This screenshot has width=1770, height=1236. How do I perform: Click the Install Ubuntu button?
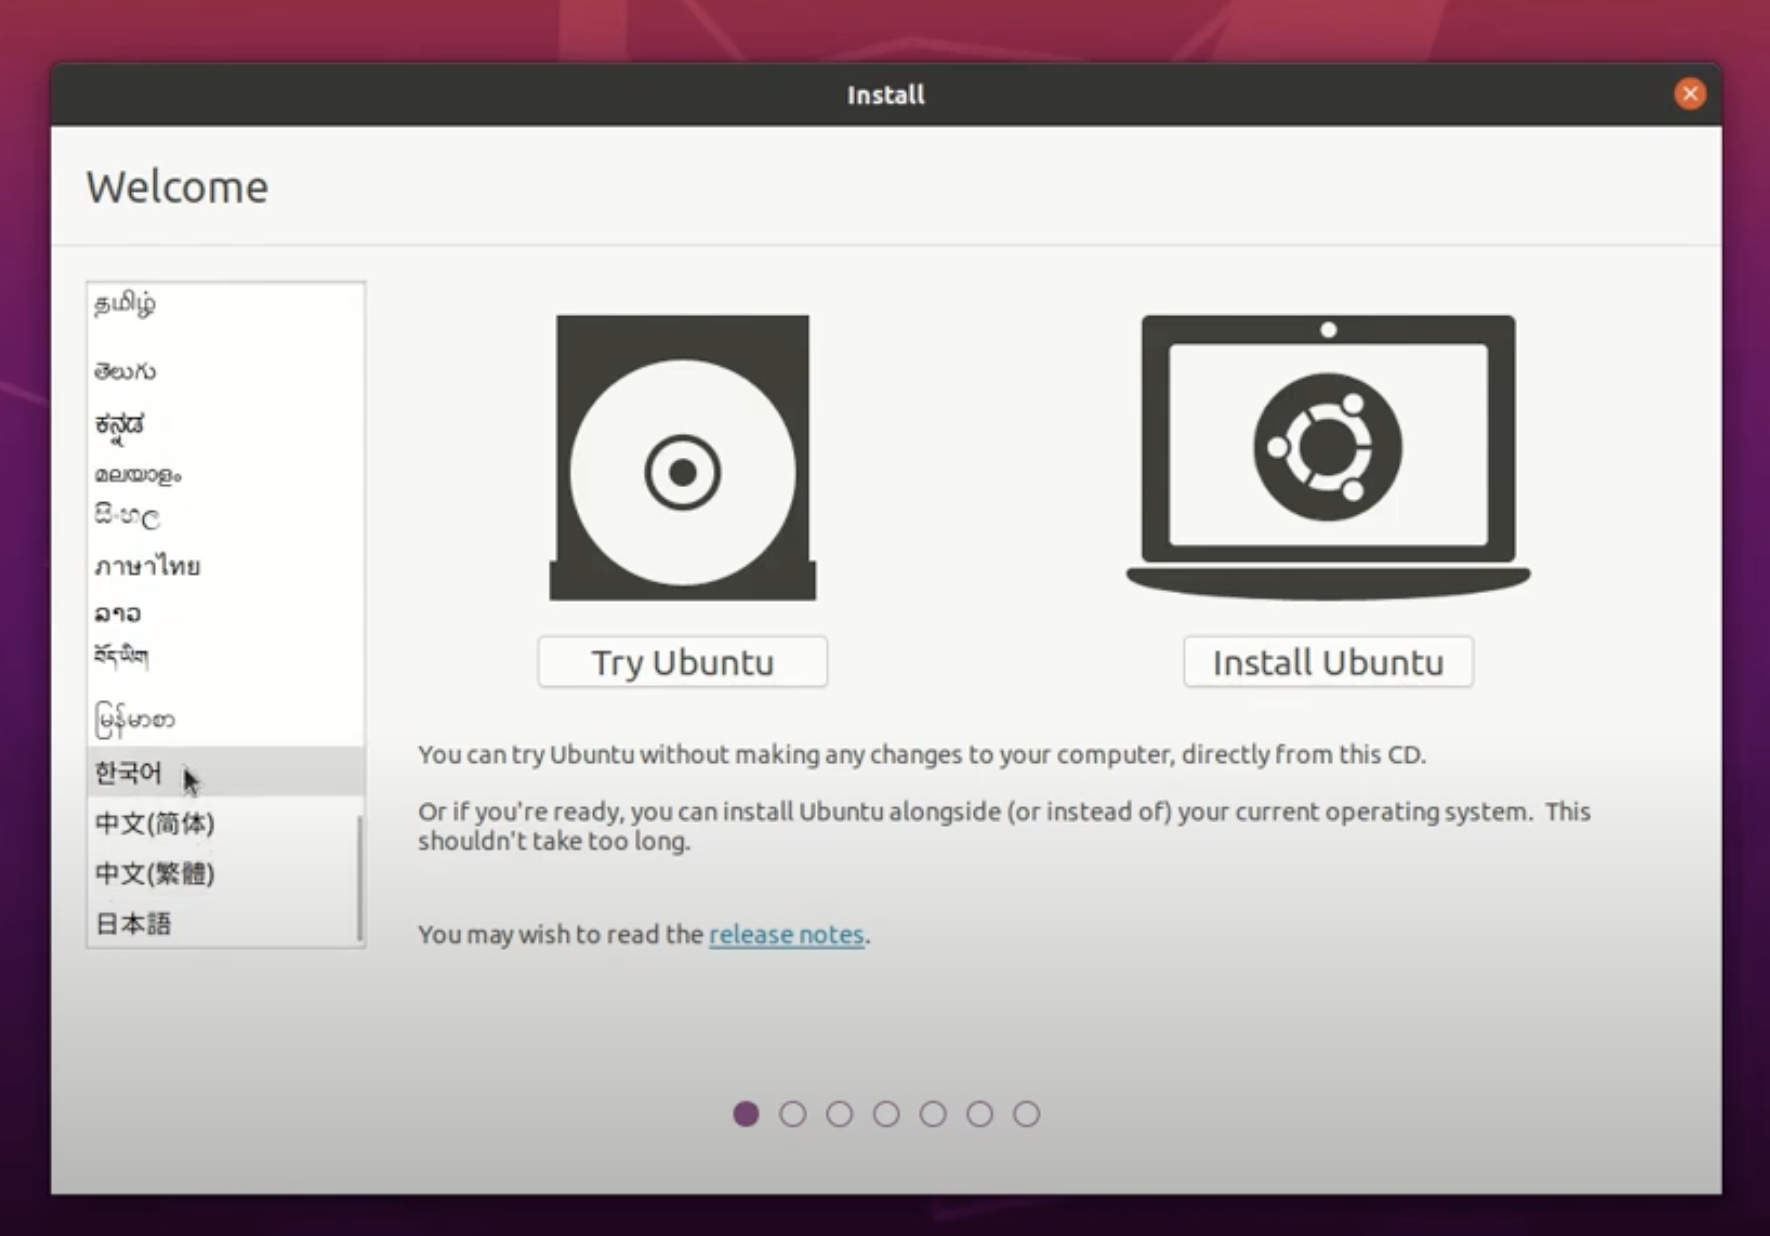(1328, 662)
